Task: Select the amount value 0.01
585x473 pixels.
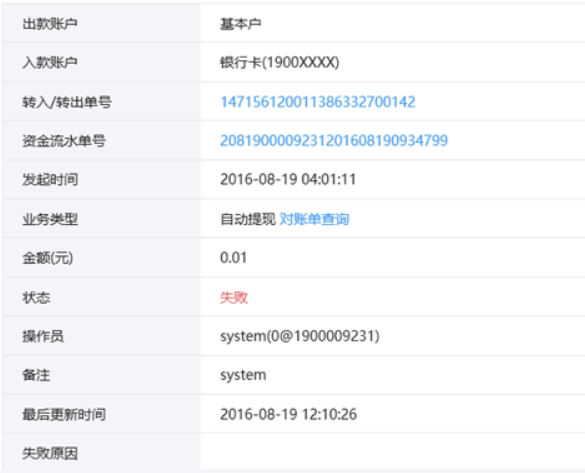Action: click(x=233, y=258)
